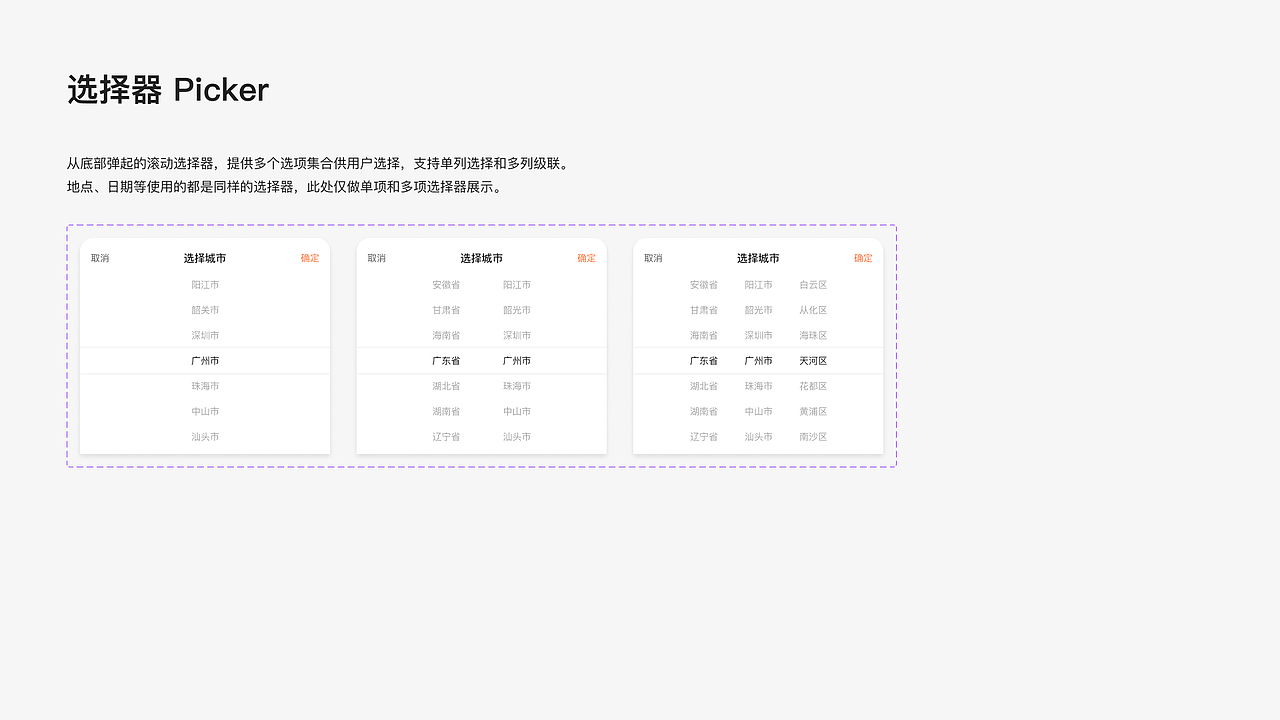Viewport: 1280px width, 720px height.
Task: Select 深圳市 in the two-column picker
Action: coord(516,335)
